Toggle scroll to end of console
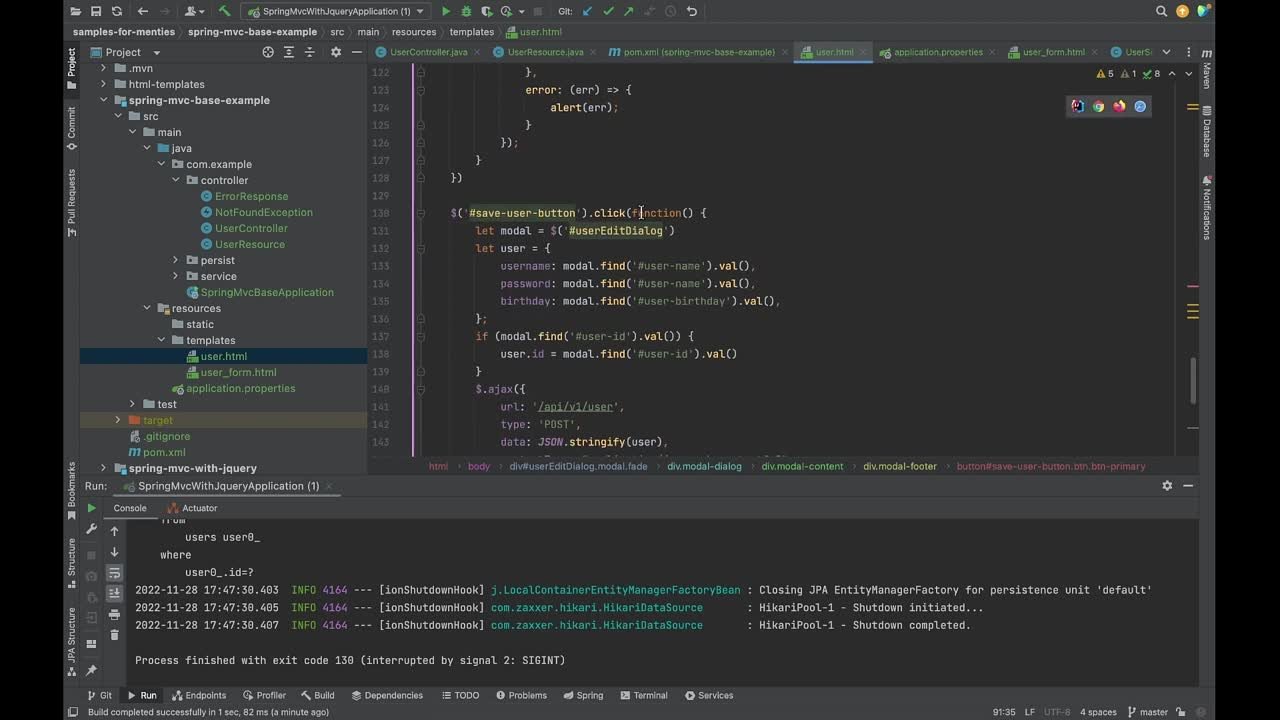The height and width of the screenshot is (720, 1280). 114,594
